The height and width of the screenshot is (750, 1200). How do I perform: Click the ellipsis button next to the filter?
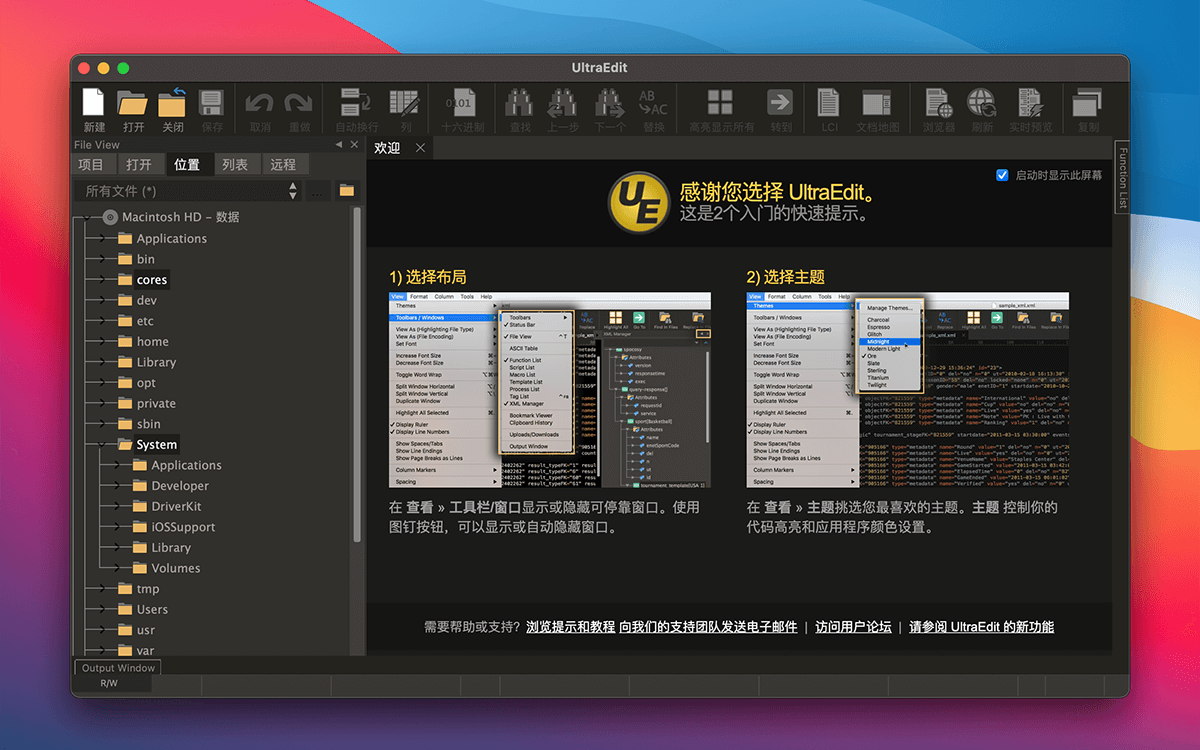[x=319, y=191]
